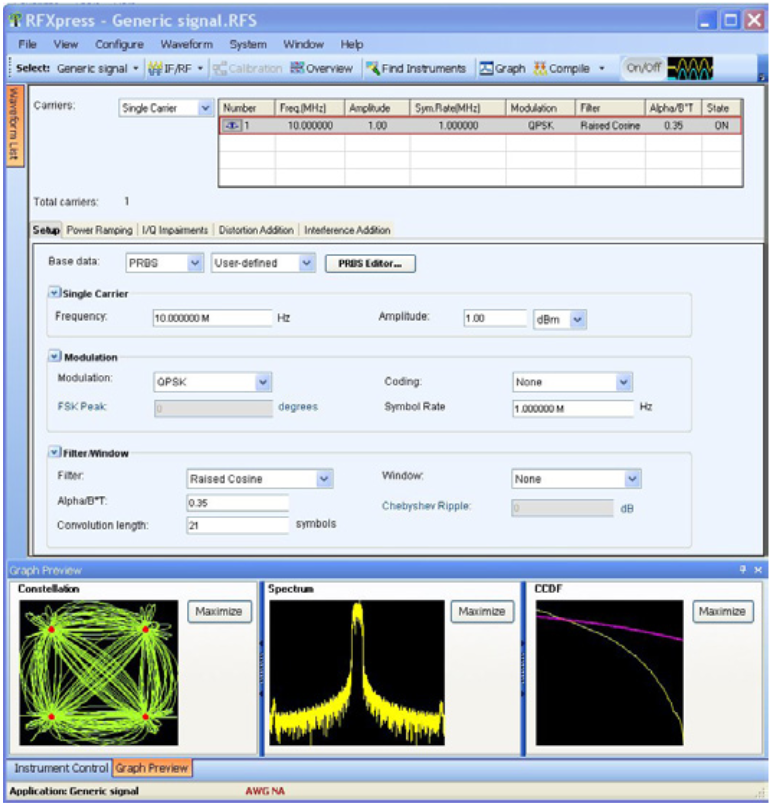Open Find Instruments tool
This screenshot has height=807, width=771.
click(416, 68)
